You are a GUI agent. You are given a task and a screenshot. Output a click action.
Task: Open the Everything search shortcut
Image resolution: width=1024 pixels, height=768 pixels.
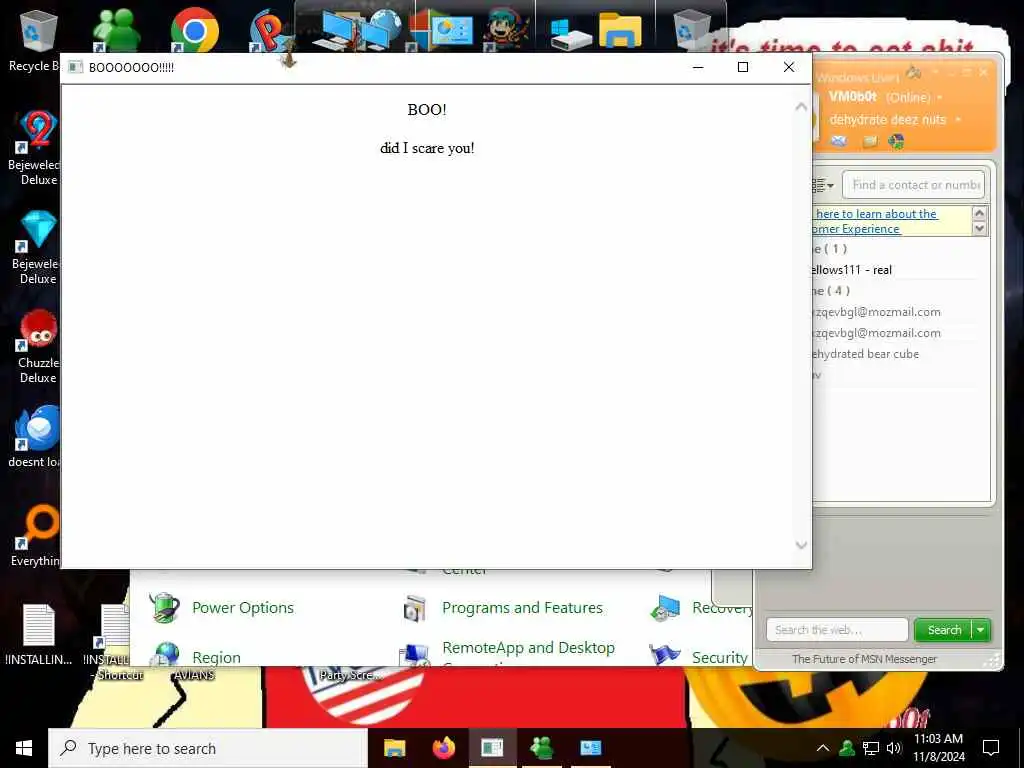pos(38,528)
